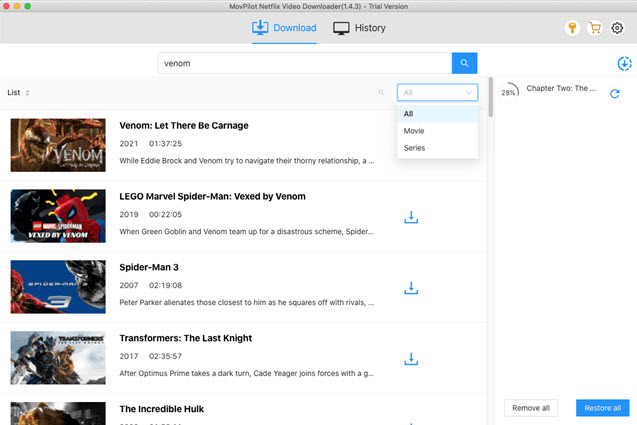Select the Spider-Man 3 title text
Viewport: 637px width, 425px height.
[x=149, y=267]
